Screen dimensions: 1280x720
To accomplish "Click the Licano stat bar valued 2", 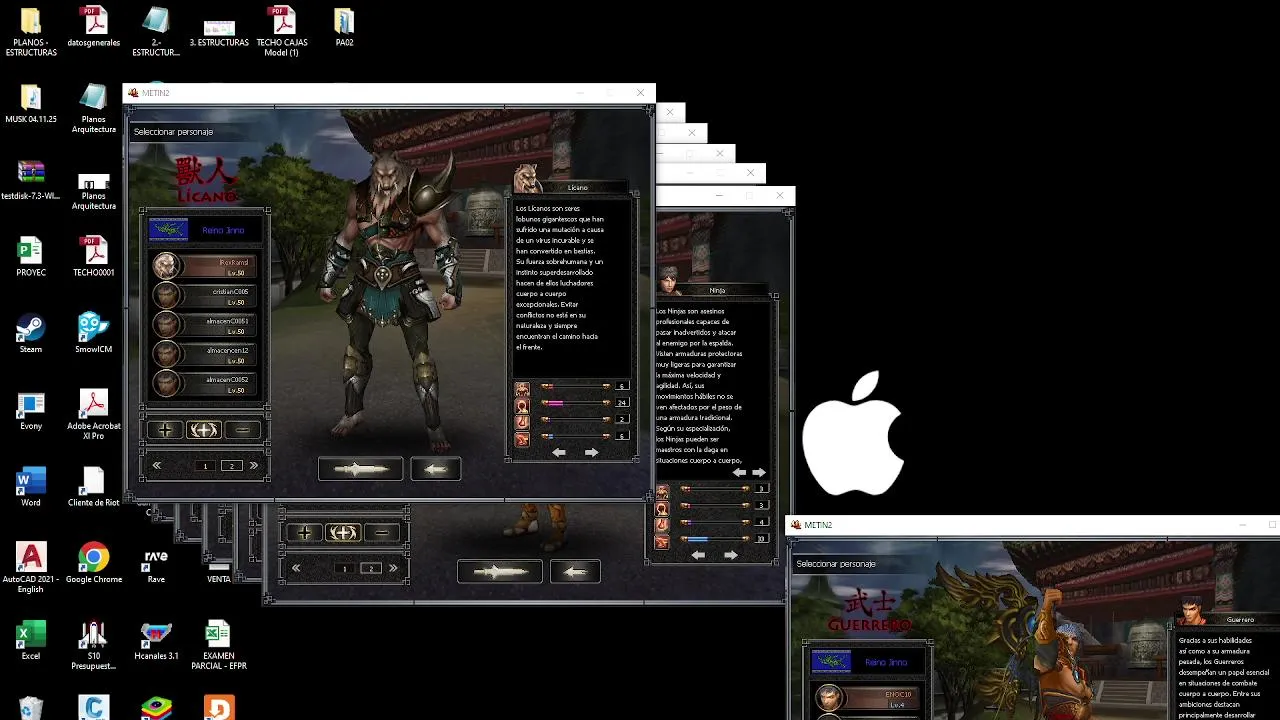I will coord(575,419).
